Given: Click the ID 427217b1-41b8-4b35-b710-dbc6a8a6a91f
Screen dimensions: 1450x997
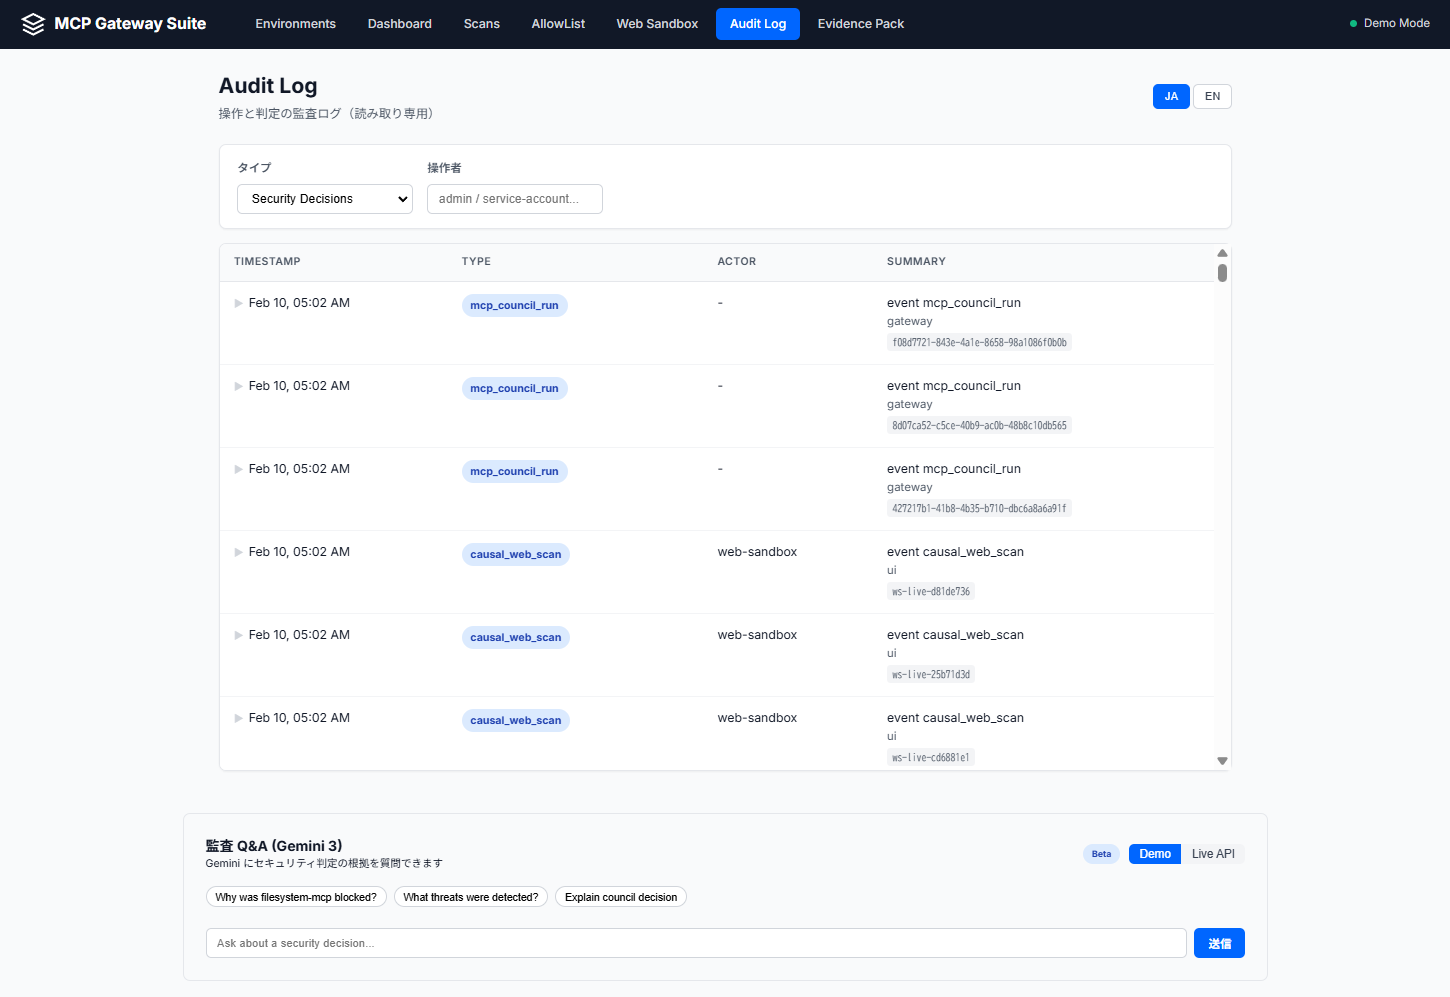Looking at the screenshot, I should pyautogui.click(x=979, y=508).
